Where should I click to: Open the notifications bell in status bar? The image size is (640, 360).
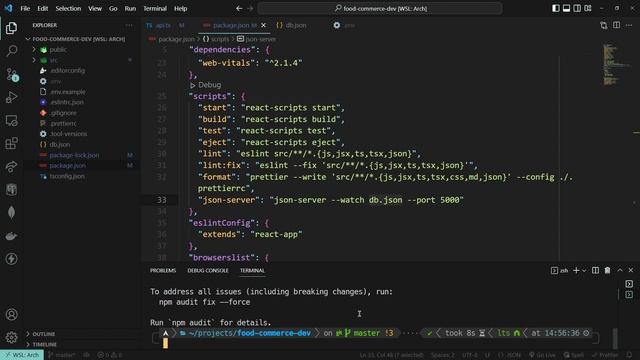coord(629,355)
